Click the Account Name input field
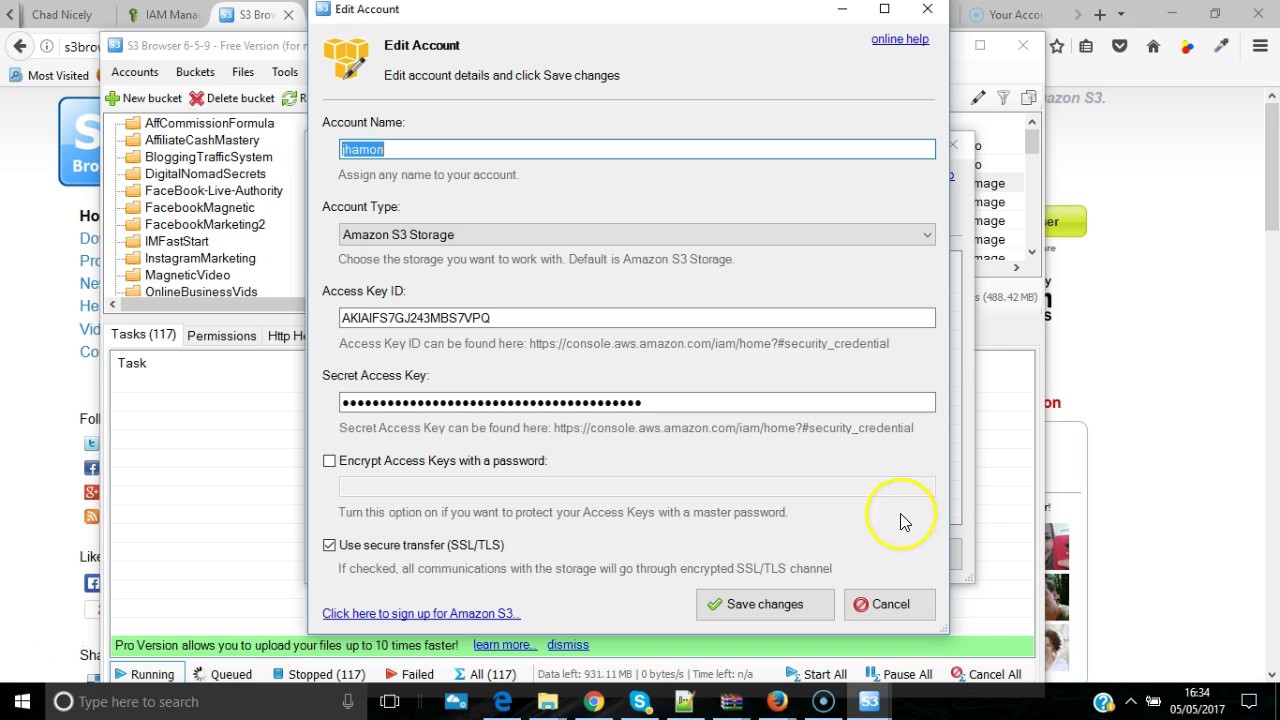Image resolution: width=1280 pixels, height=720 pixels. [637, 149]
